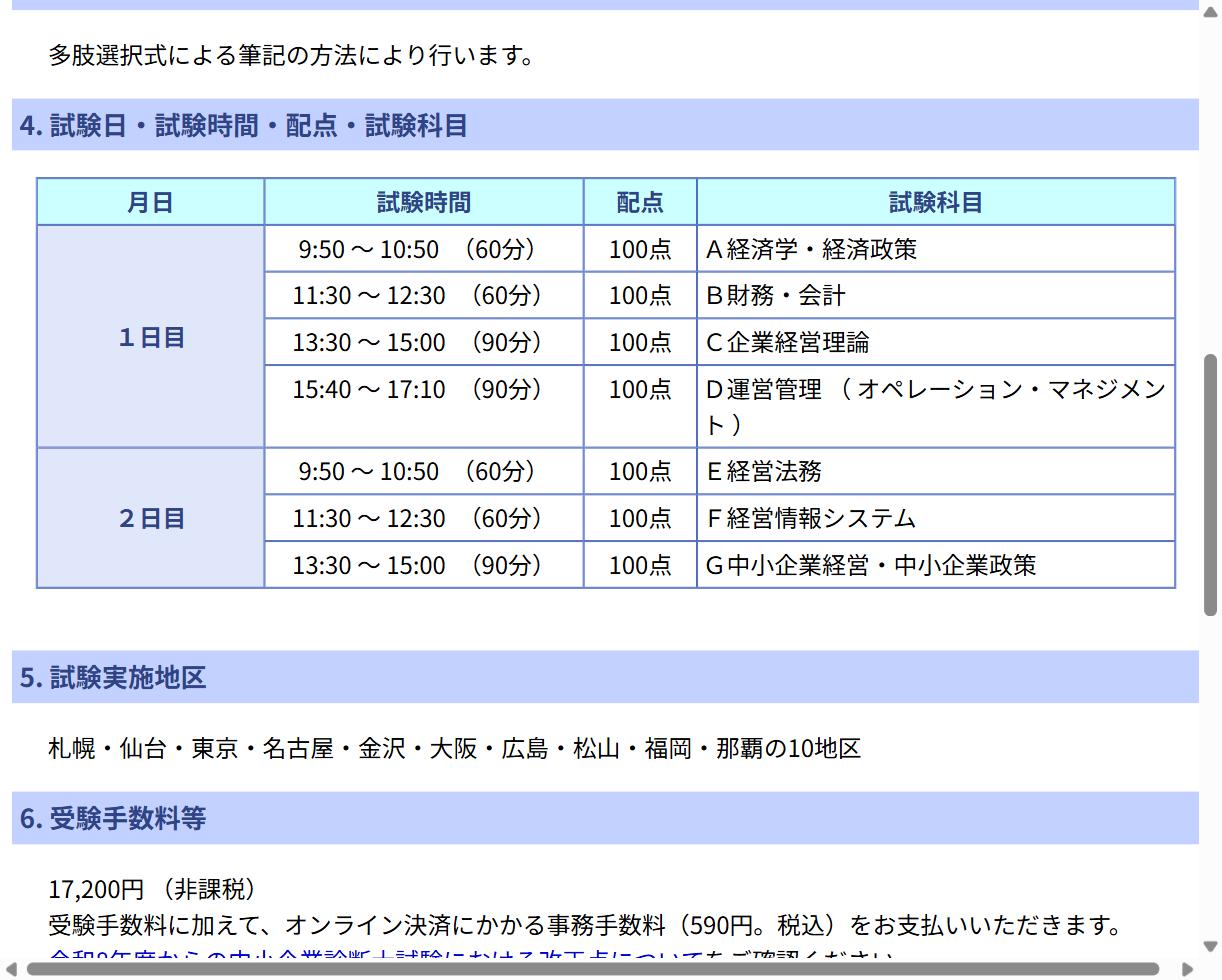The image size is (1222, 980).
Task: Click the horizontal scrollbar thumb
Action: point(592,969)
